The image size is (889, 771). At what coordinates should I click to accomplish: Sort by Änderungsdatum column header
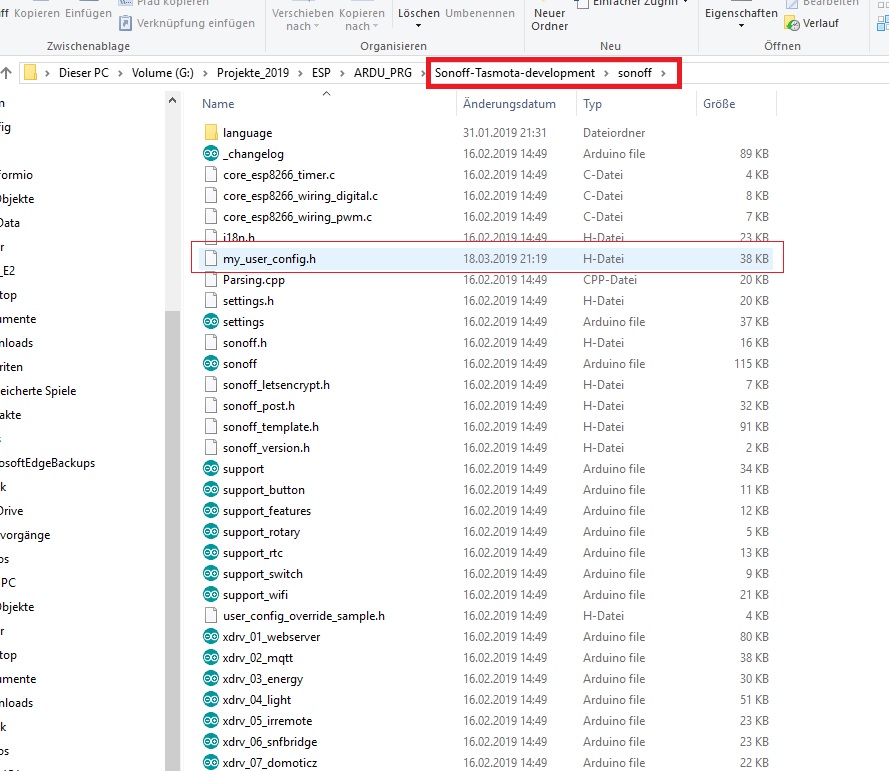coord(509,104)
